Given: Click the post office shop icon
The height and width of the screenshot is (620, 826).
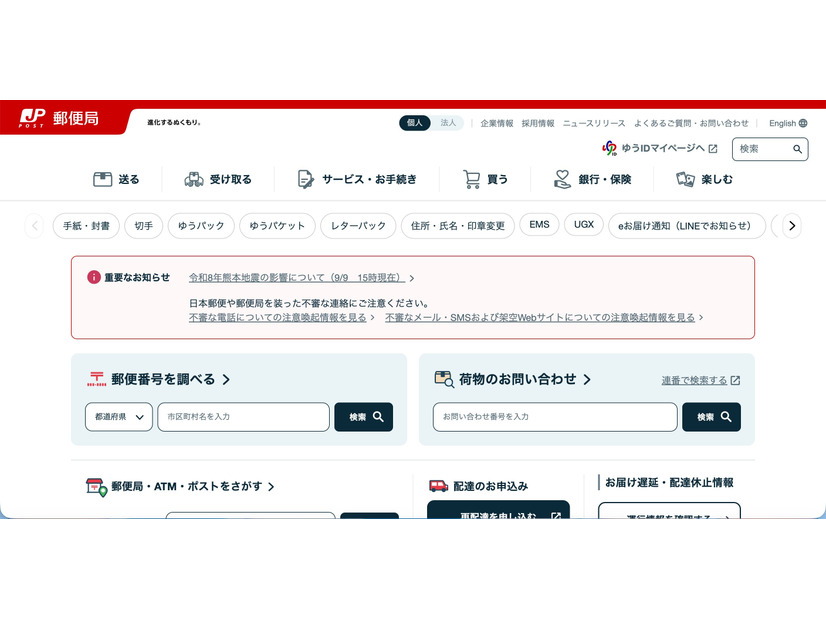Looking at the screenshot, I should (x=96, y=487).
